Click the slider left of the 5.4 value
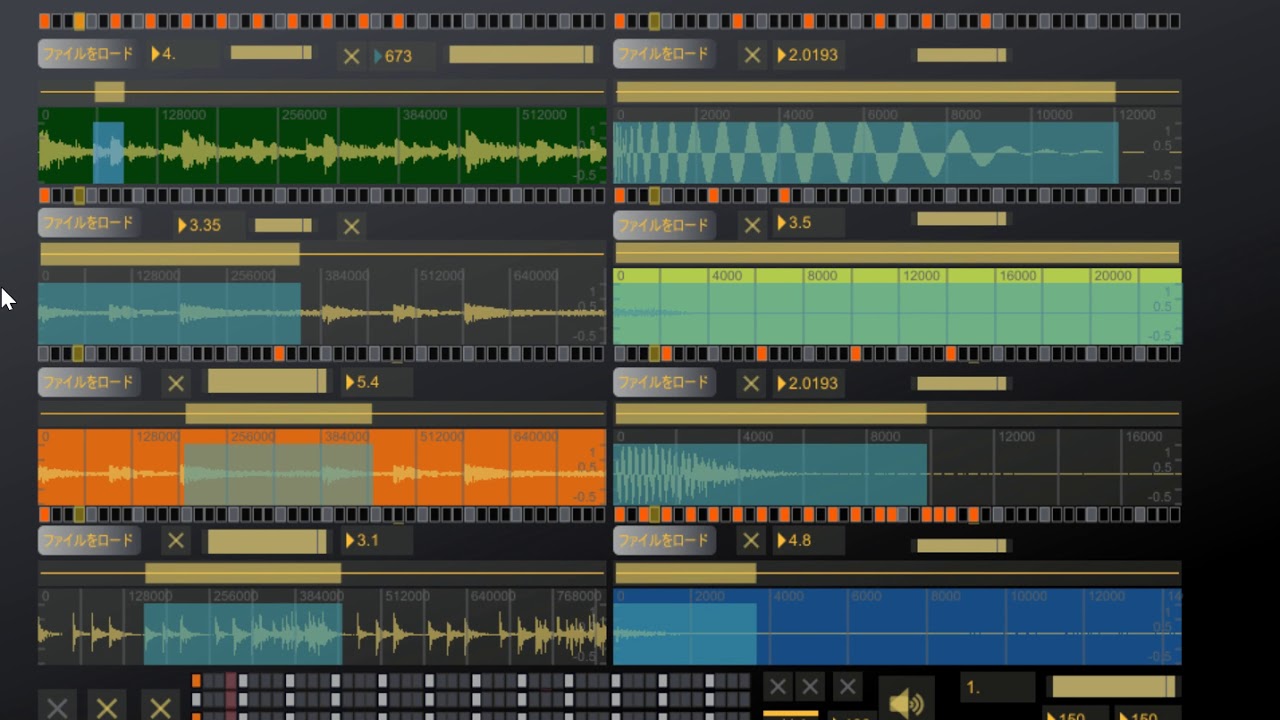 (x=267, y=381)
